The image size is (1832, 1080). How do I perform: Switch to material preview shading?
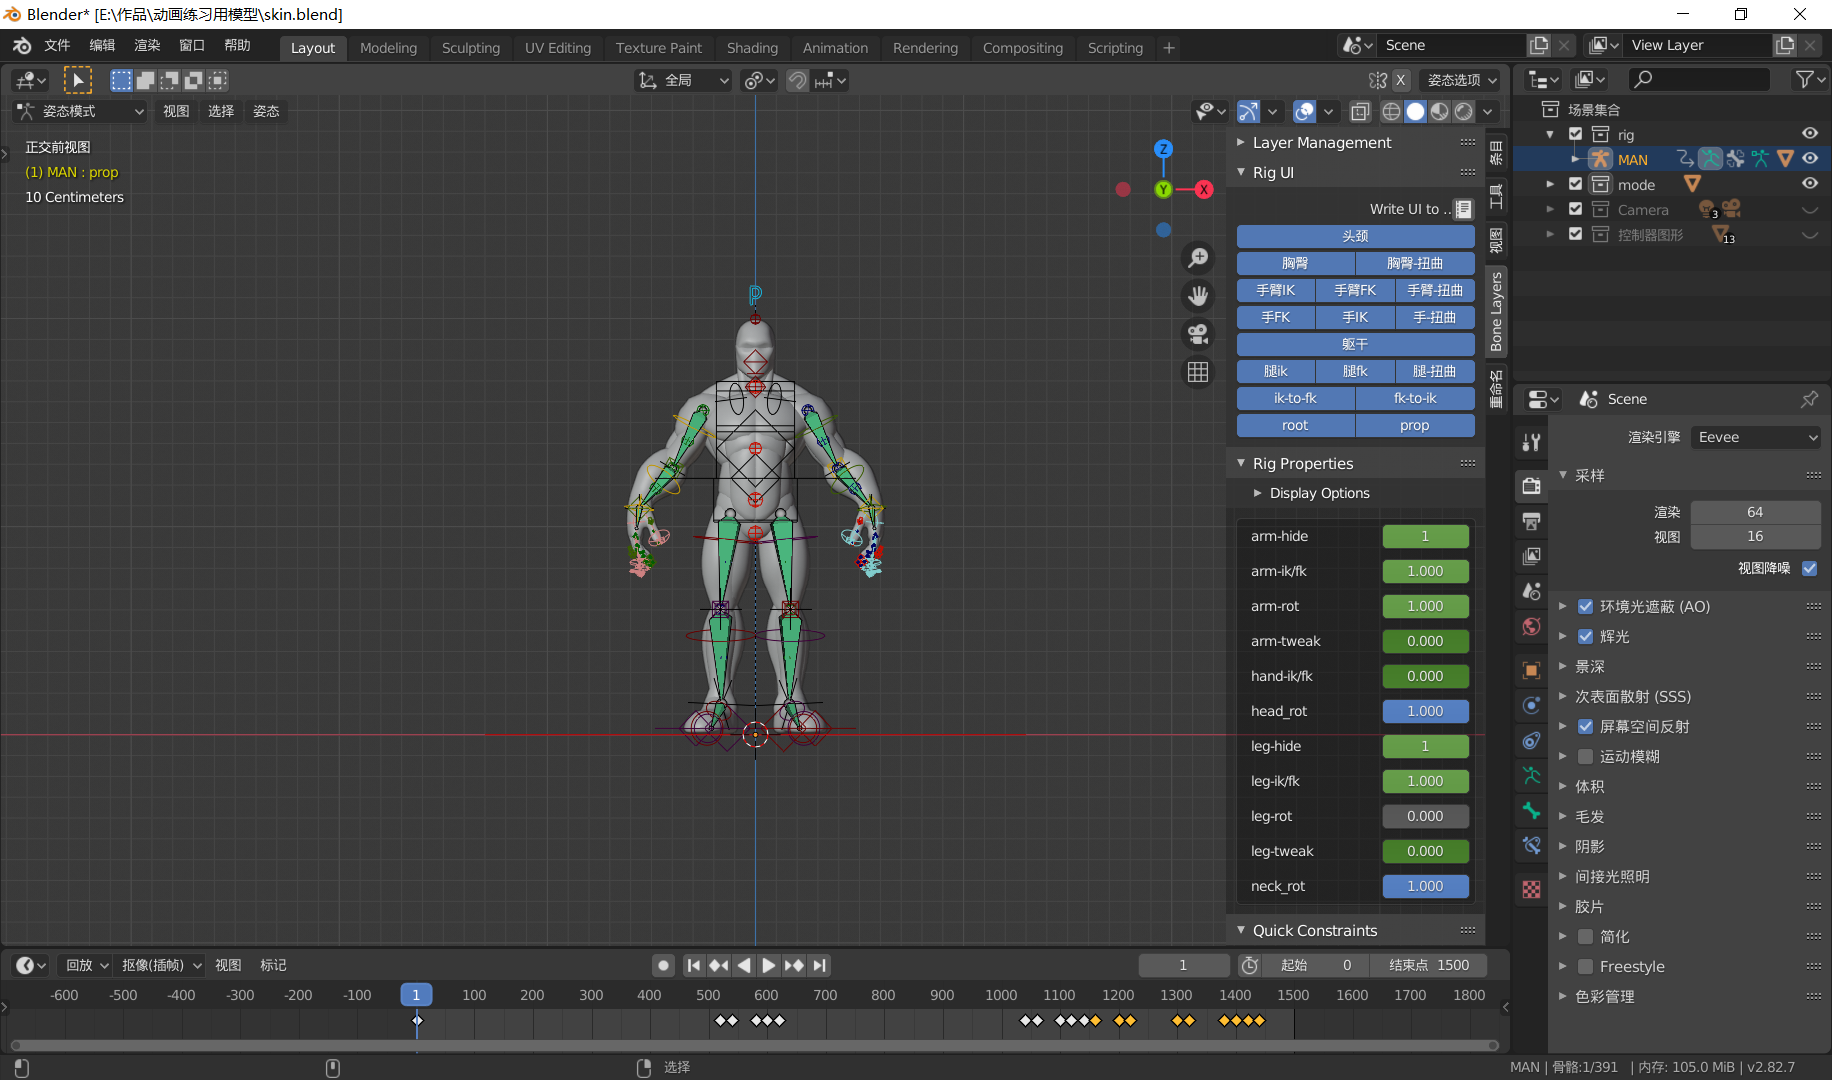pyautogui.click(x=1439, y=111)
